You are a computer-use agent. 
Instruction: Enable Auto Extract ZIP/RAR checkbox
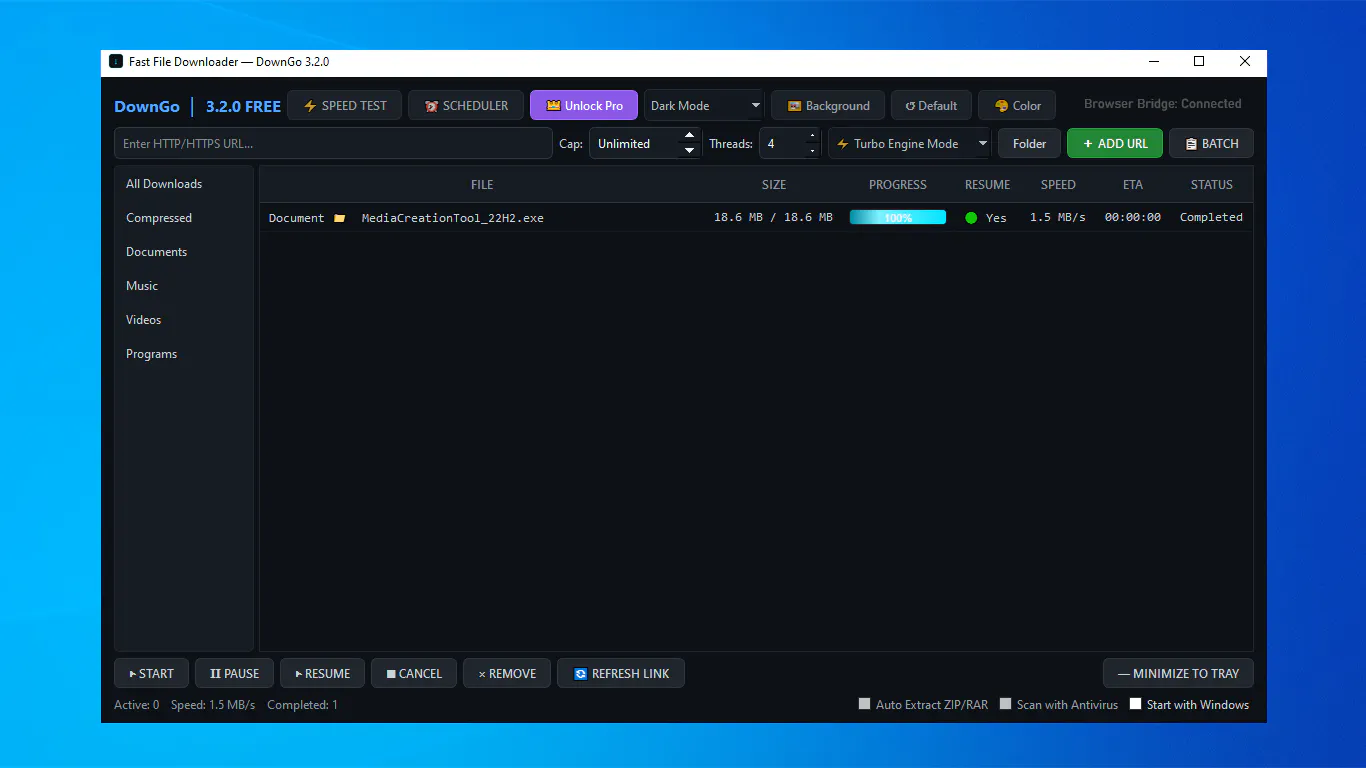[x=864, y=704]
